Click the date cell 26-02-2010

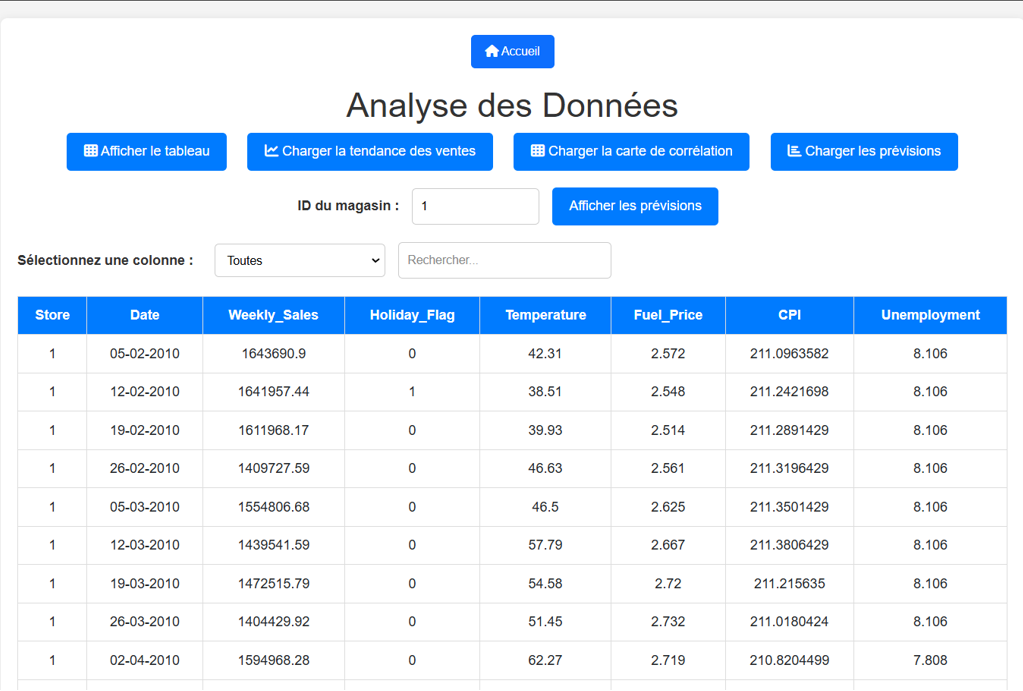[145, 468]
